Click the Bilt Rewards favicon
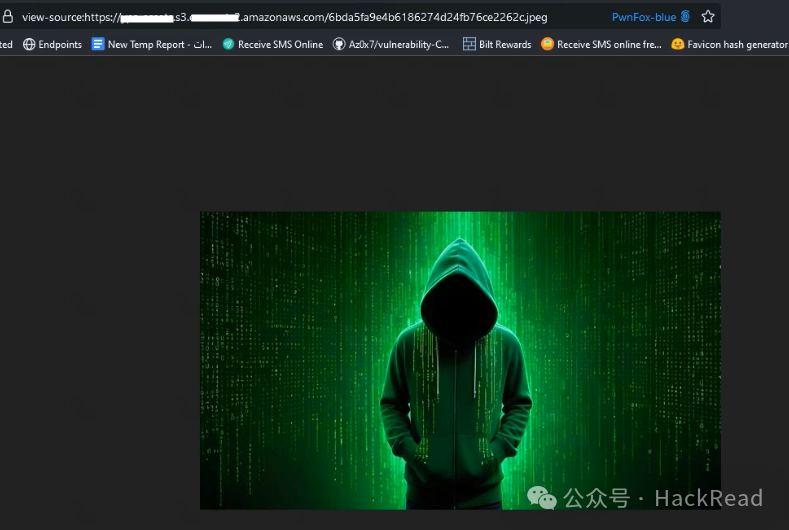 (x=469, y=44)
